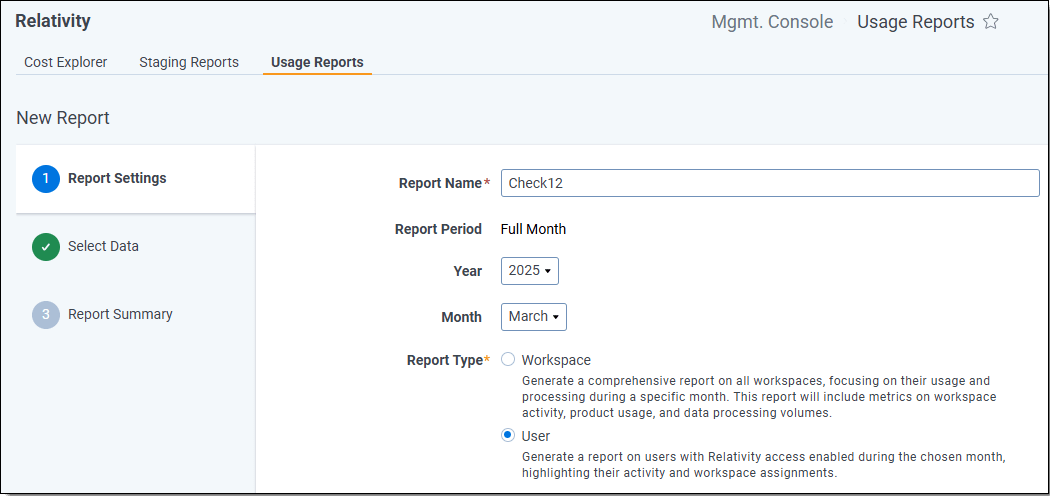Click the Relativity logo text
This screenshot has height=496, width=1050.
53,21
